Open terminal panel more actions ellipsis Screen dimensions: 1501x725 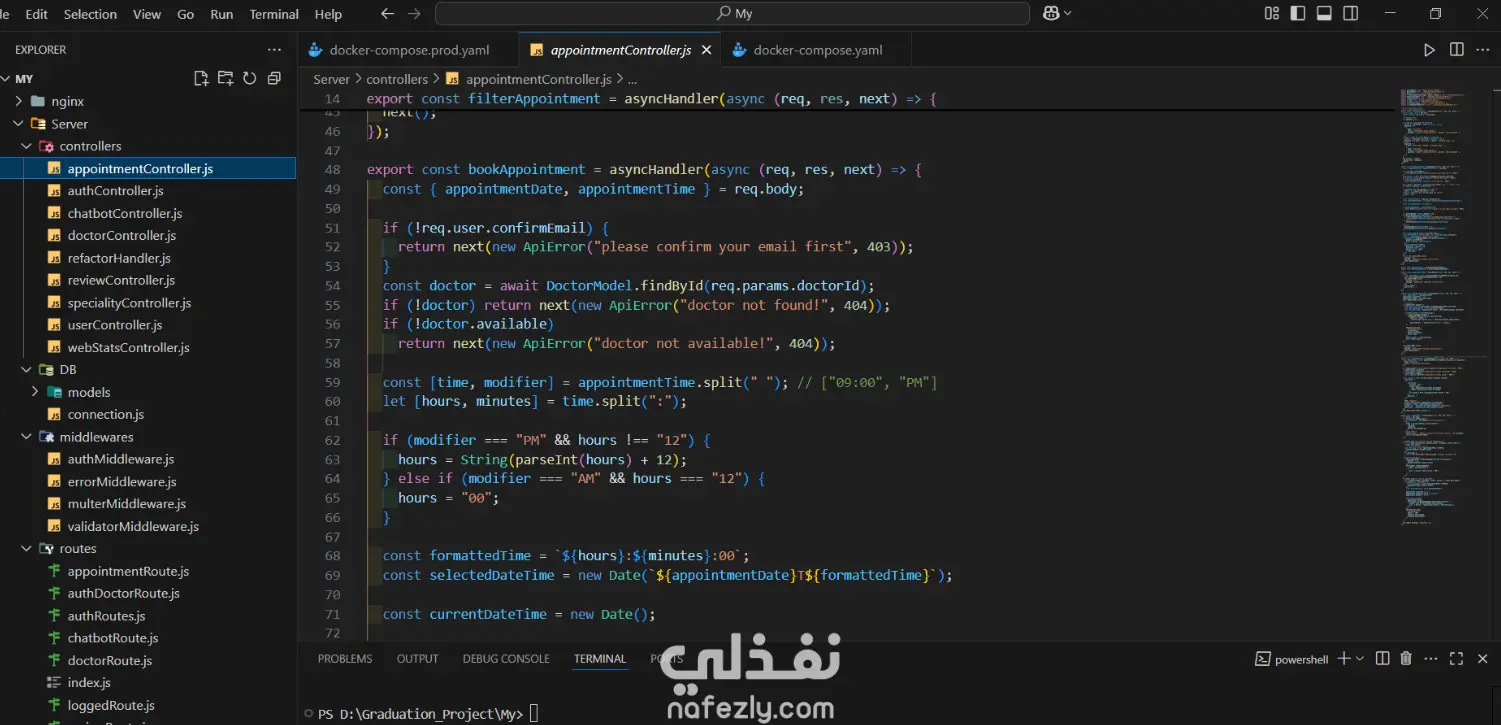[1431, 659]
